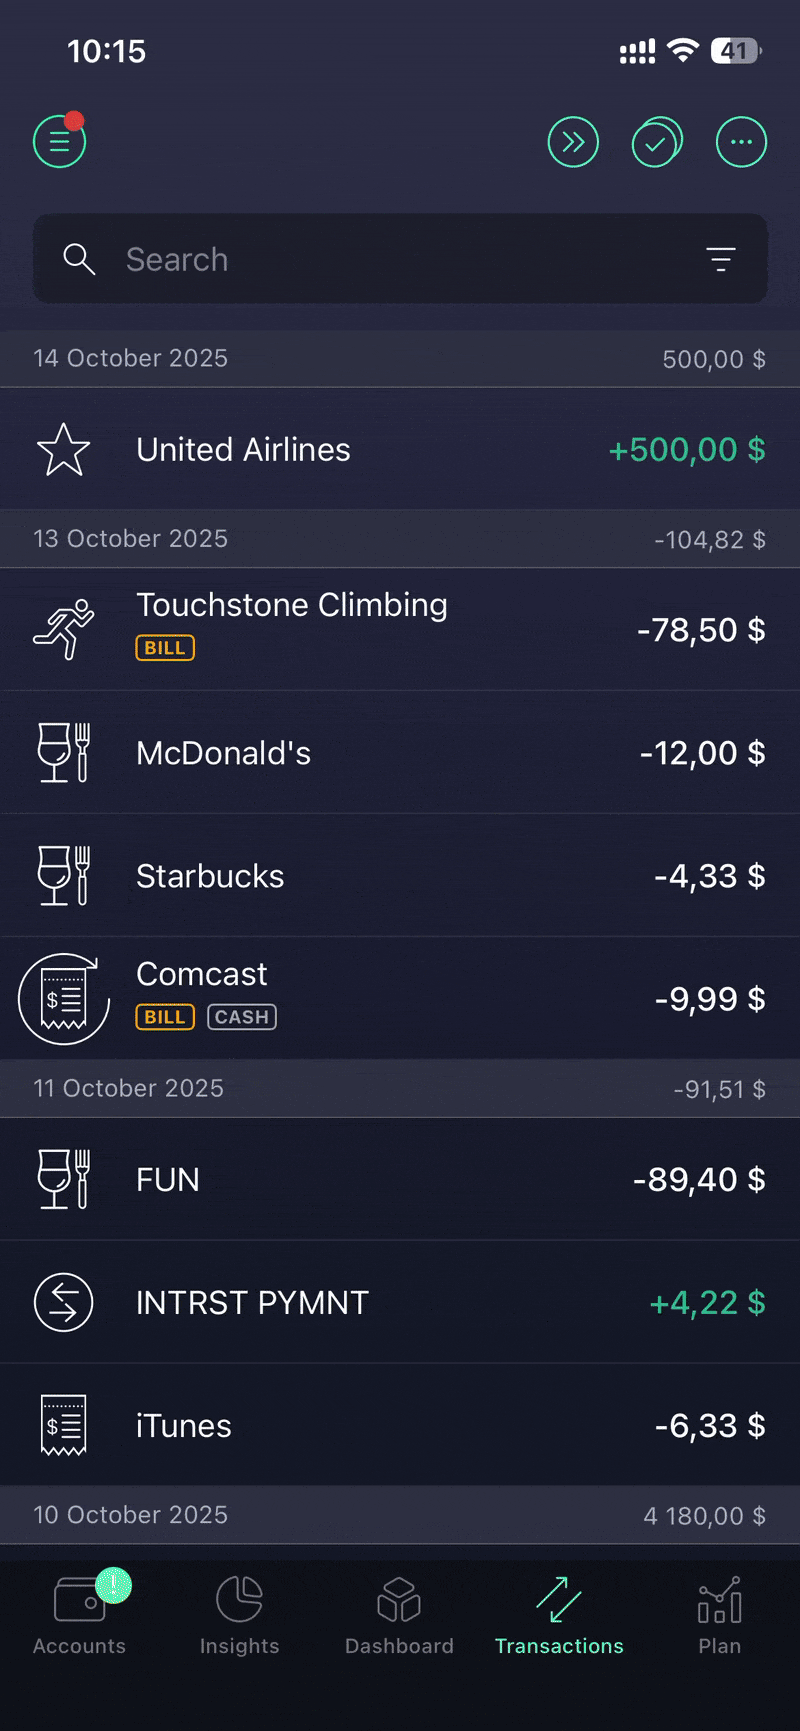
Task: Open the Dashboard tab
Action: (399, 1616)
